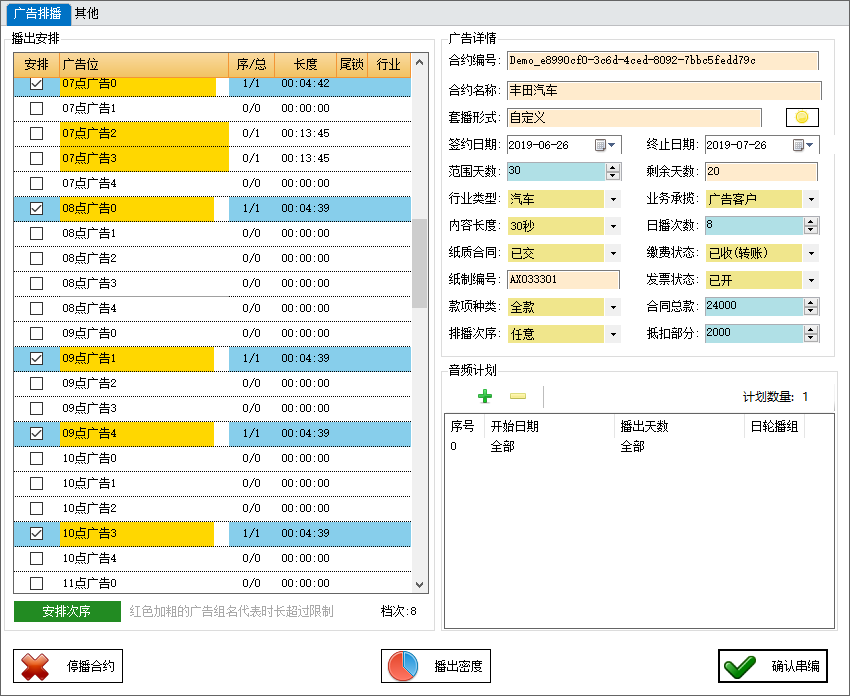This screenshot has width=850, height=696.
Task: Click the green plus add audio plan icon
Action: point(485,396)
